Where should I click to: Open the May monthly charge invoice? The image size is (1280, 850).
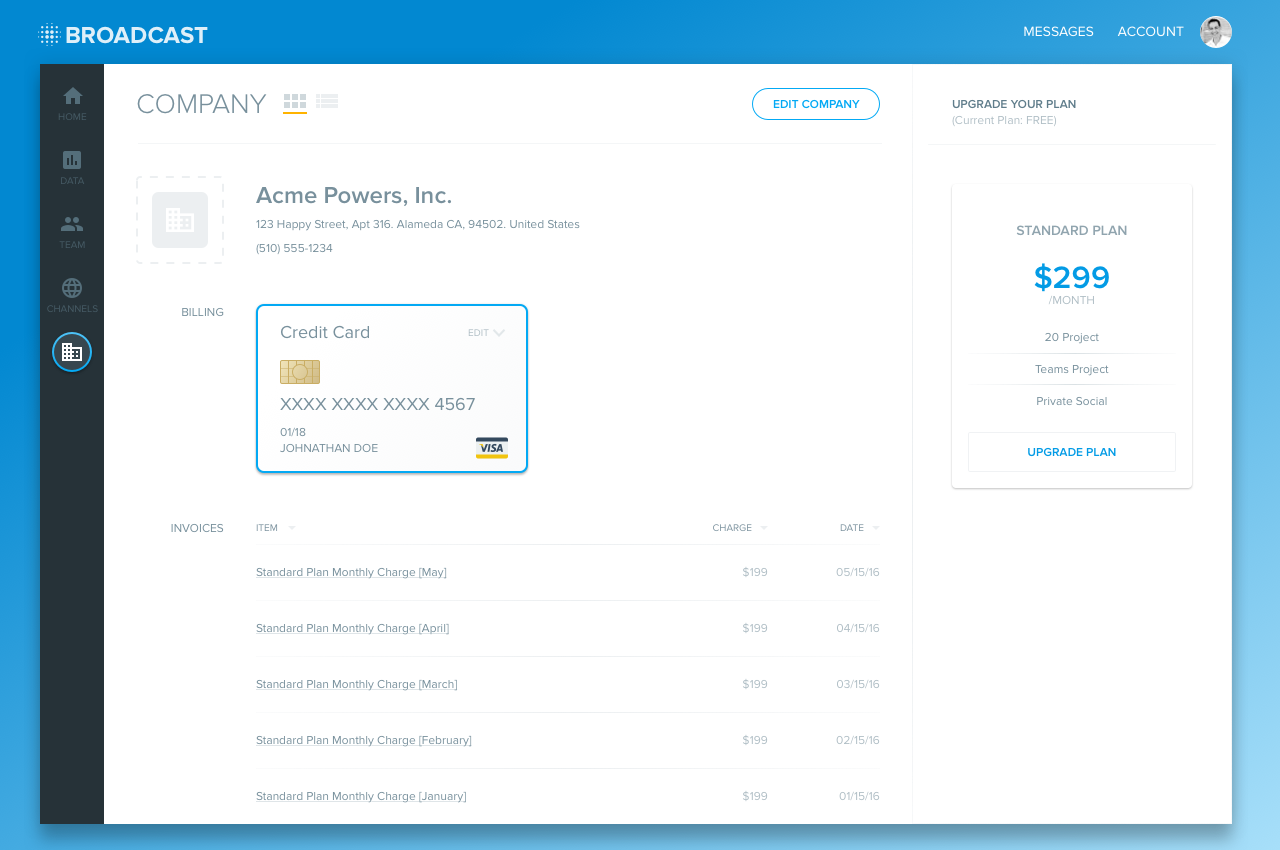click(x=351, y=572)
